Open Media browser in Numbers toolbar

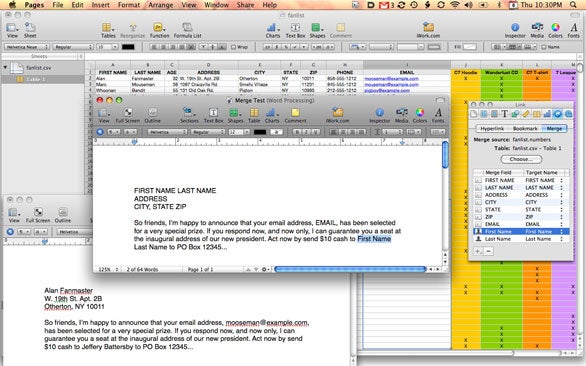[x=537, y=30]
